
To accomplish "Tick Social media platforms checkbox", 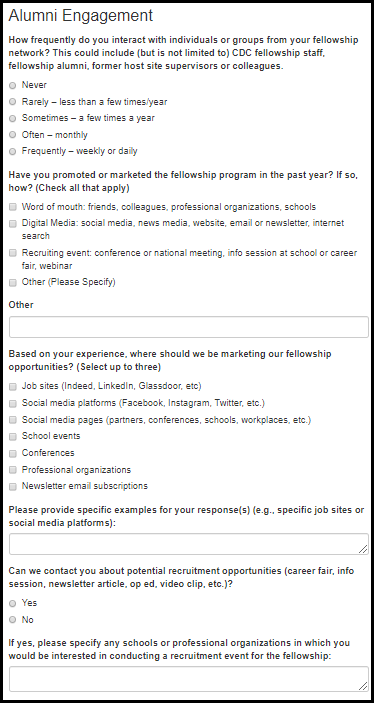I will (x=13, y=404).
